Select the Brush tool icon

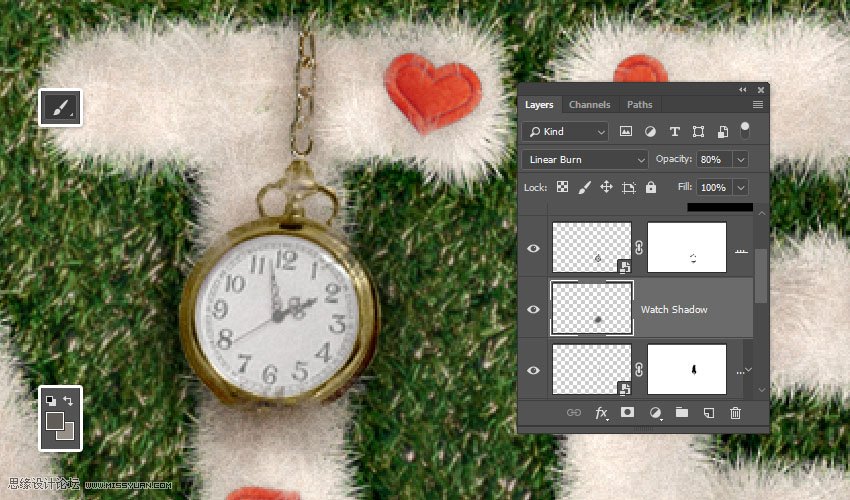tap(60, 107)
